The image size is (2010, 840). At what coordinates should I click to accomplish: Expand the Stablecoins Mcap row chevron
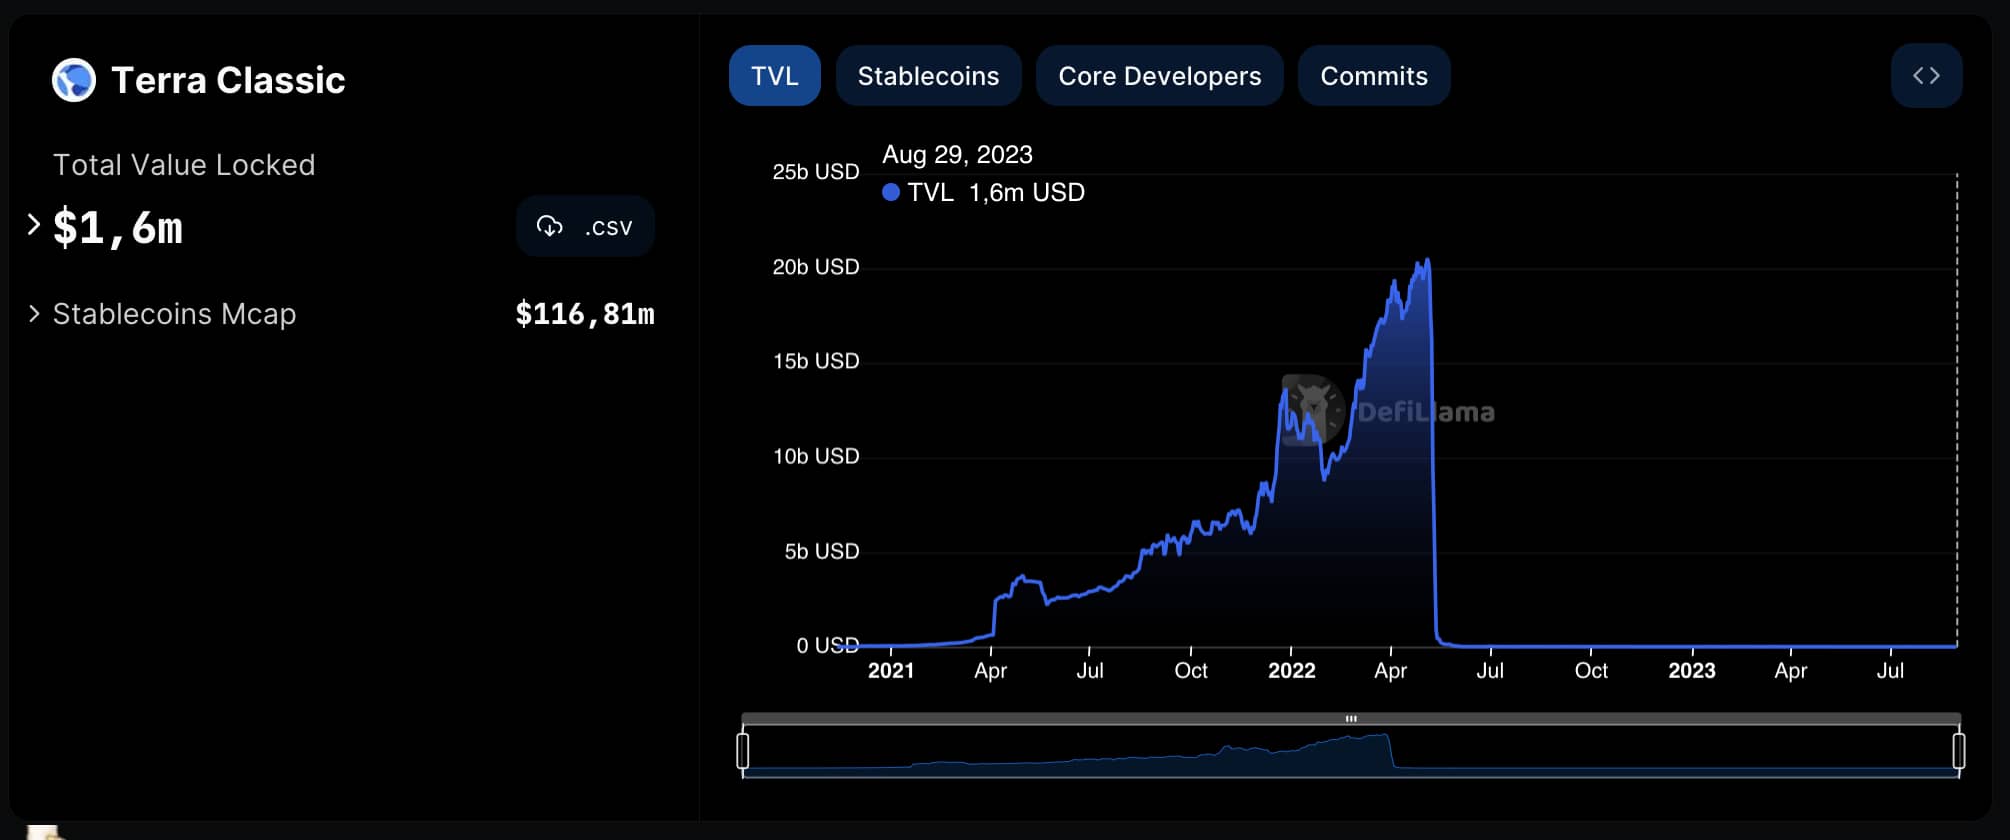click(x=34, y=314)
